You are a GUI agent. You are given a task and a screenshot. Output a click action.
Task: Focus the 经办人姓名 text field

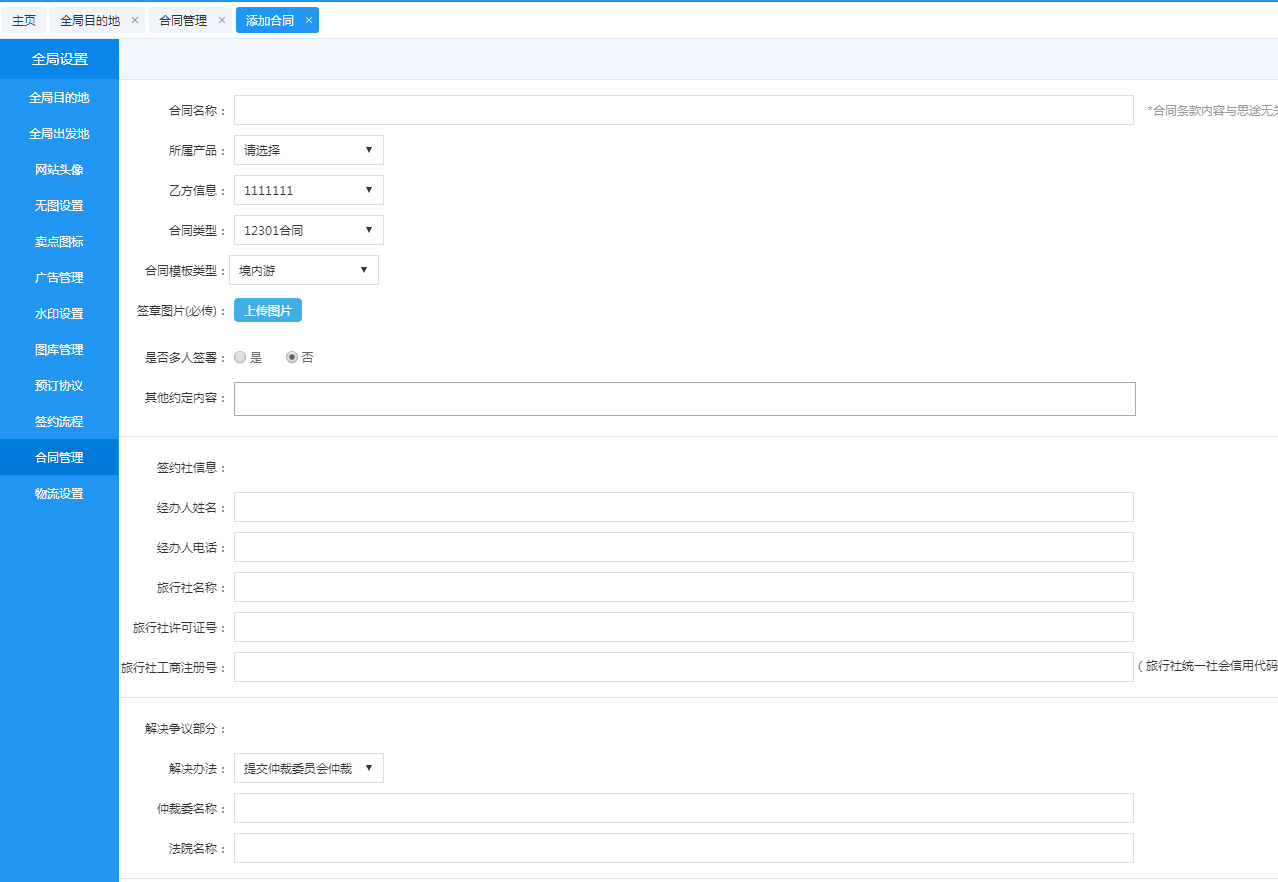point(683,507)
